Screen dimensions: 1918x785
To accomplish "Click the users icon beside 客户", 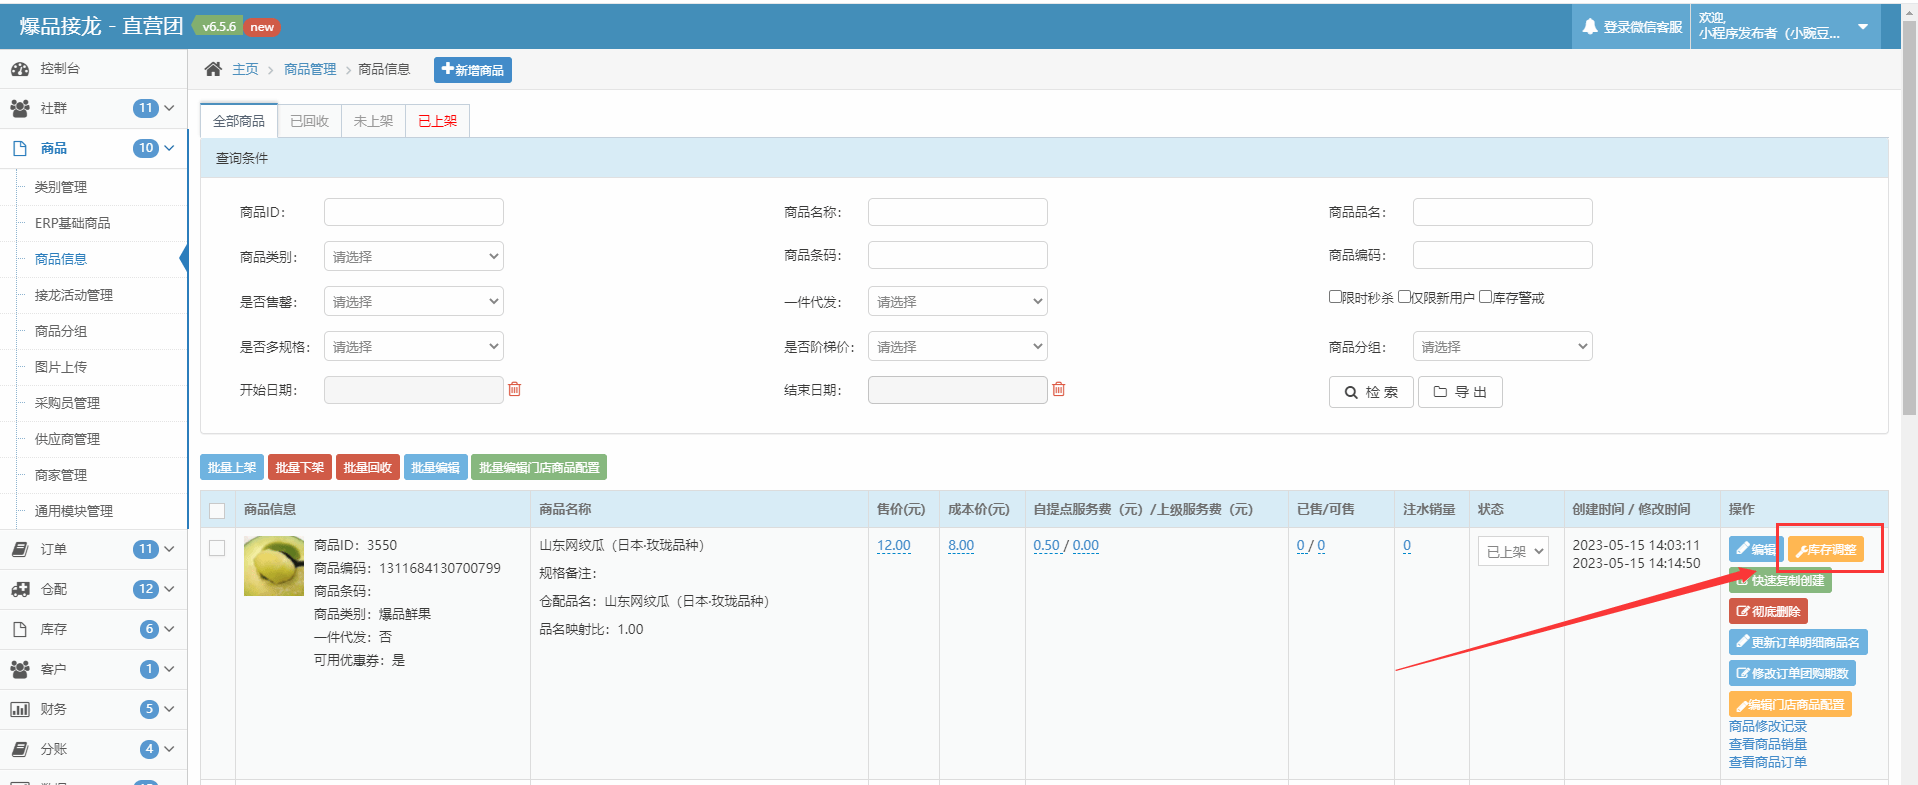I will (x=20, y=669).
